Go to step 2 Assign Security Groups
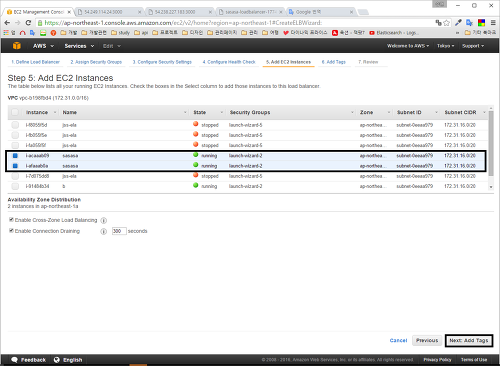Viewport: 500px width, 366px height. point(96,62)
